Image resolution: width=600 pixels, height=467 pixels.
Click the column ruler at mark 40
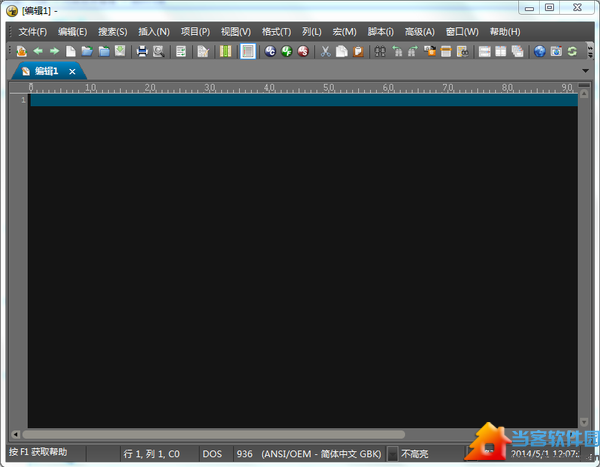pos(269,88)
